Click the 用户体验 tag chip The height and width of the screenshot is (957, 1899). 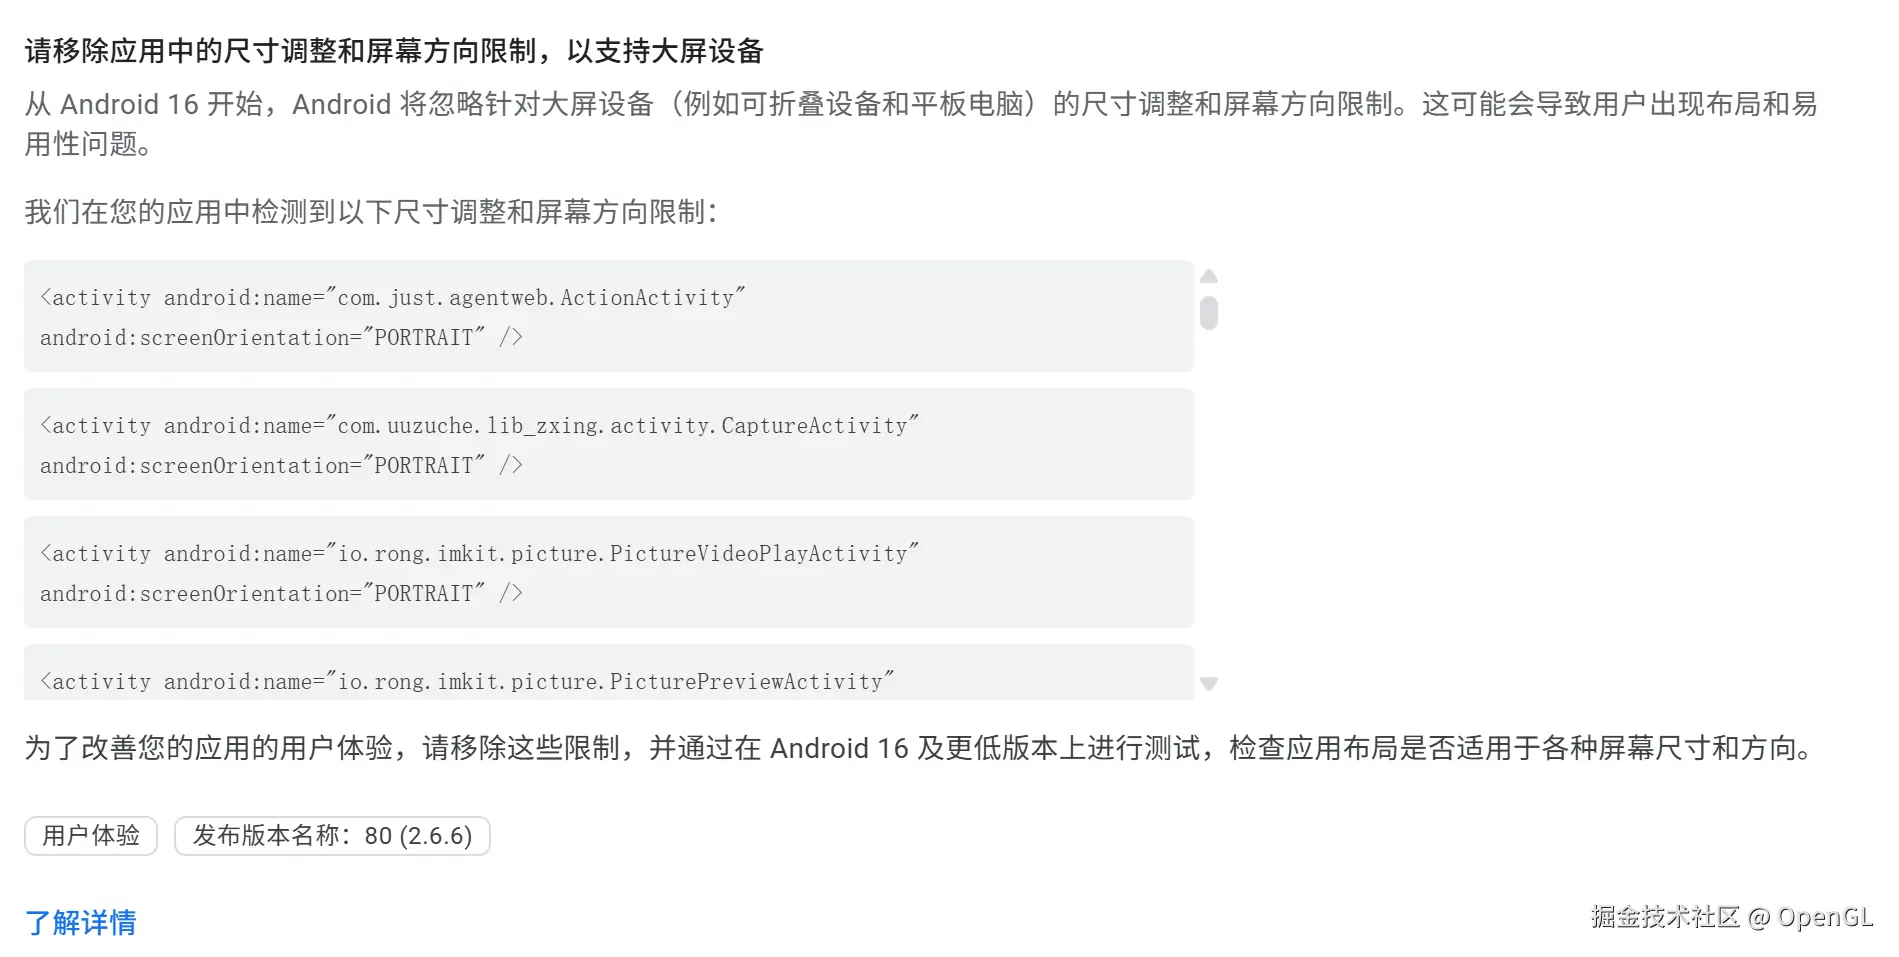point(91,836)
